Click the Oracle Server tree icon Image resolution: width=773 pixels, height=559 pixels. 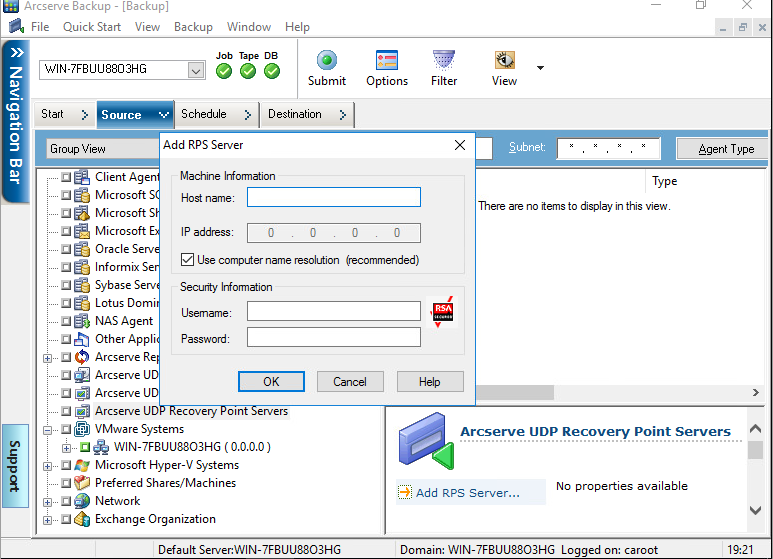82,249
